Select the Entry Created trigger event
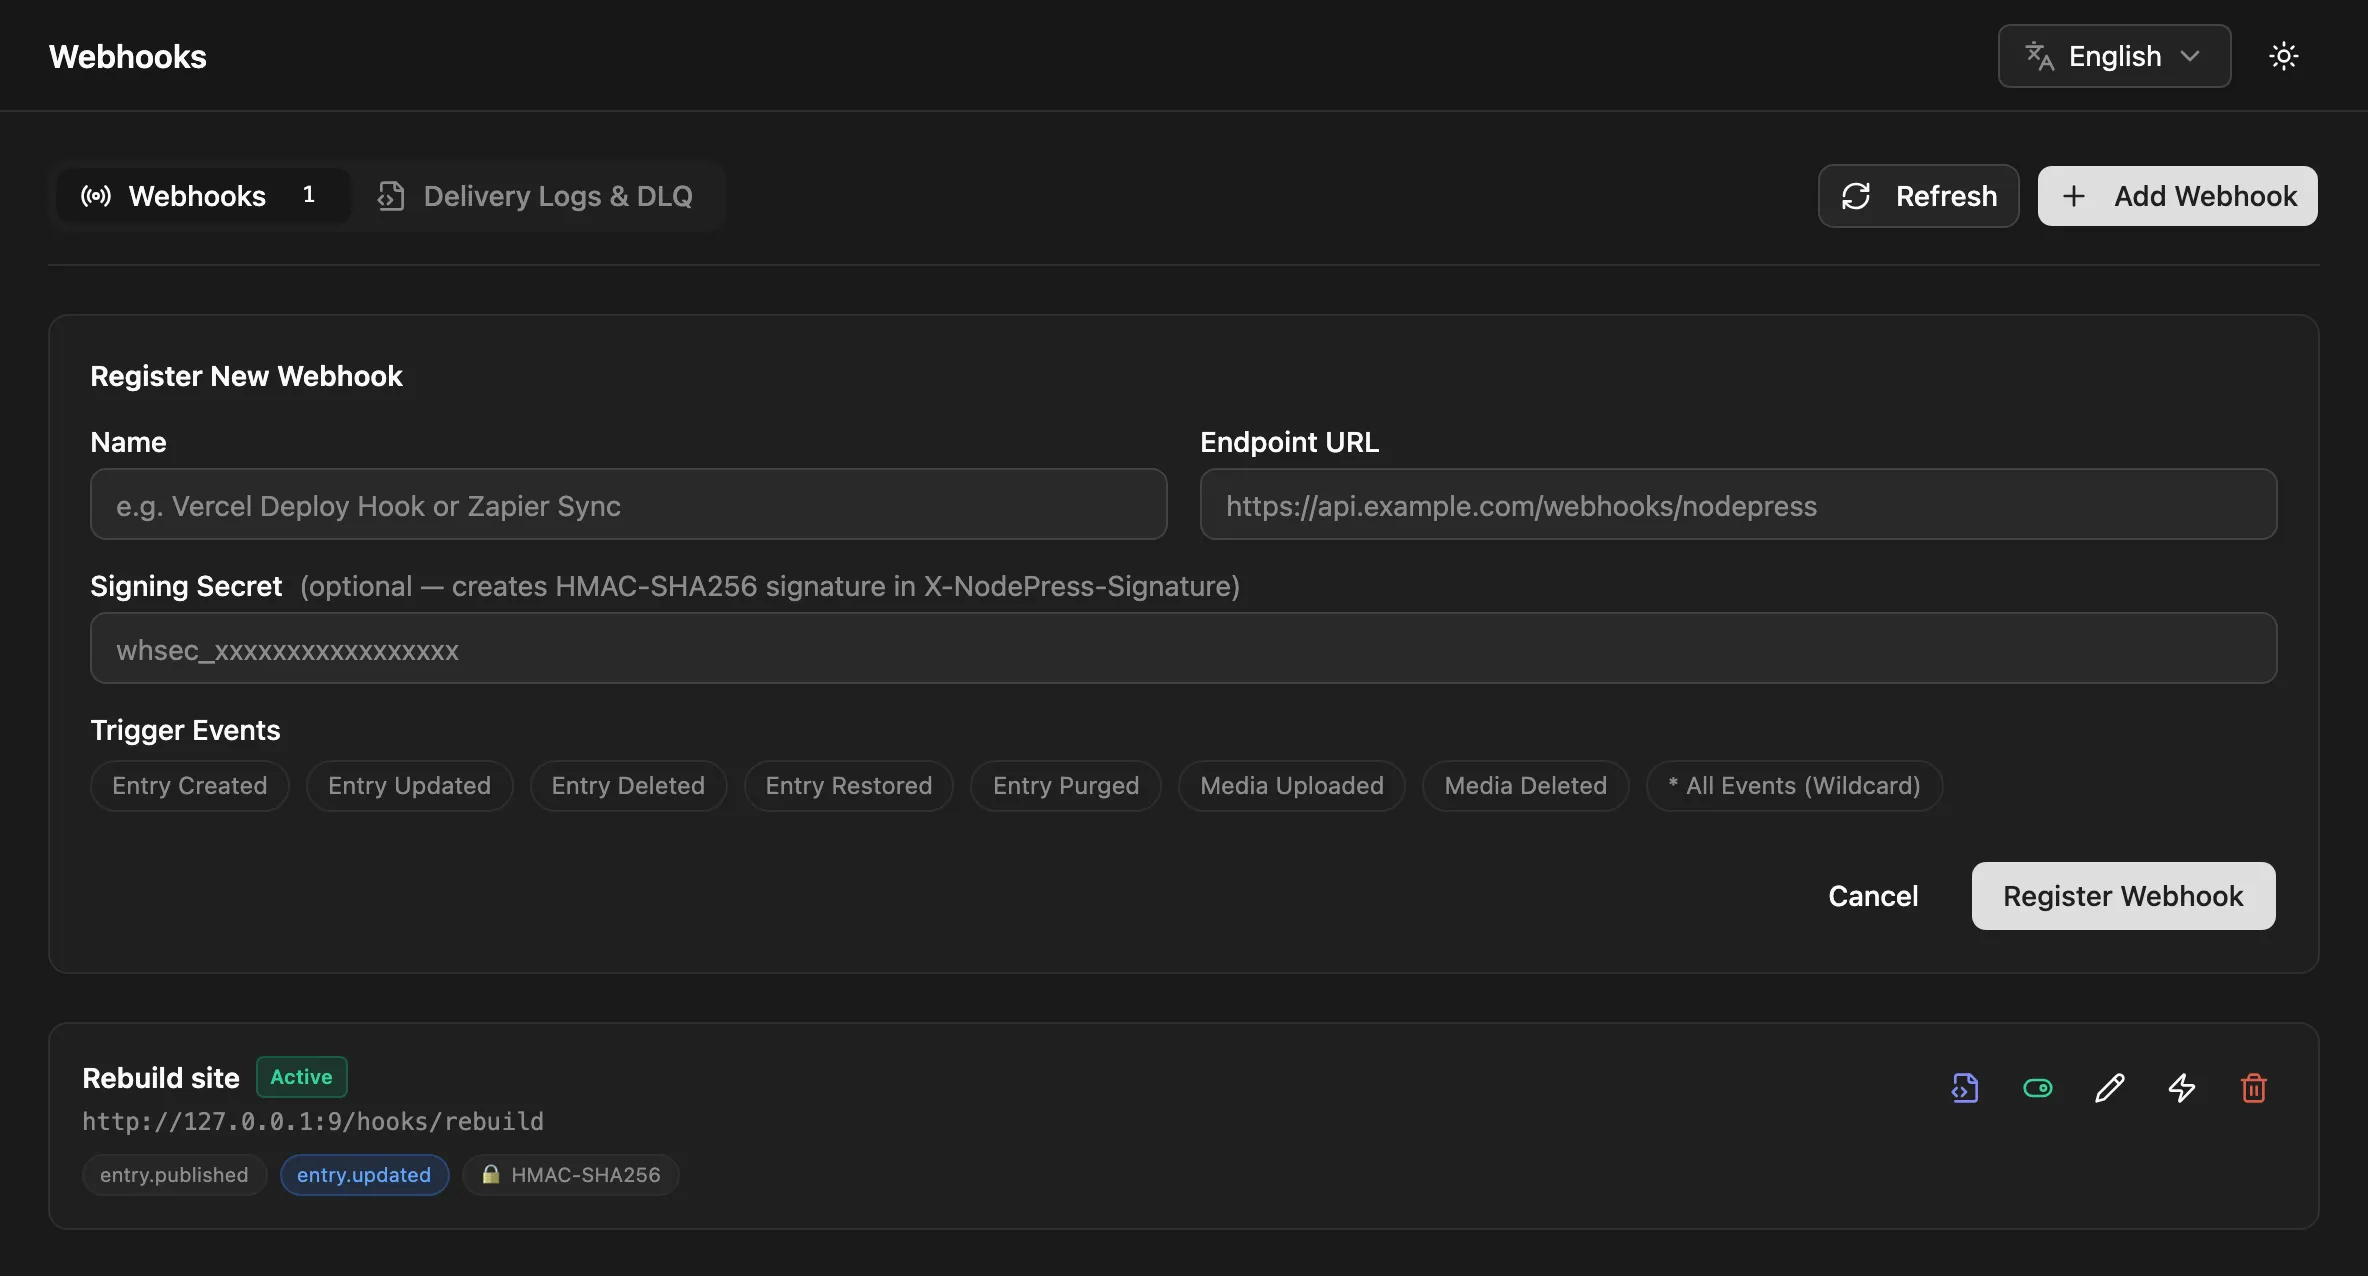Screen dimensions: 2368x1276 (190, 786)
